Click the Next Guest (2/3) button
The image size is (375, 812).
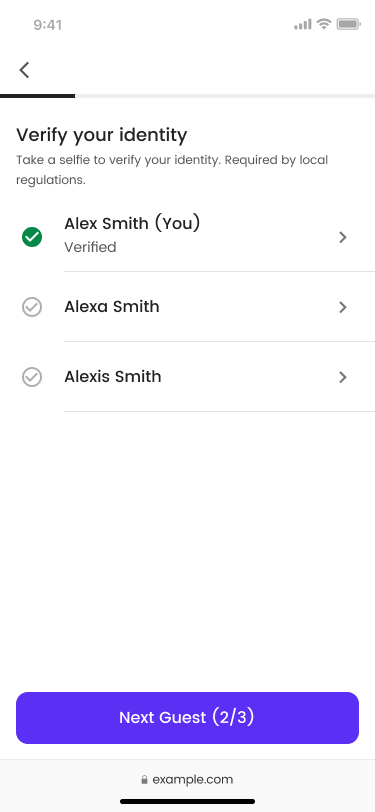point(188,718)
